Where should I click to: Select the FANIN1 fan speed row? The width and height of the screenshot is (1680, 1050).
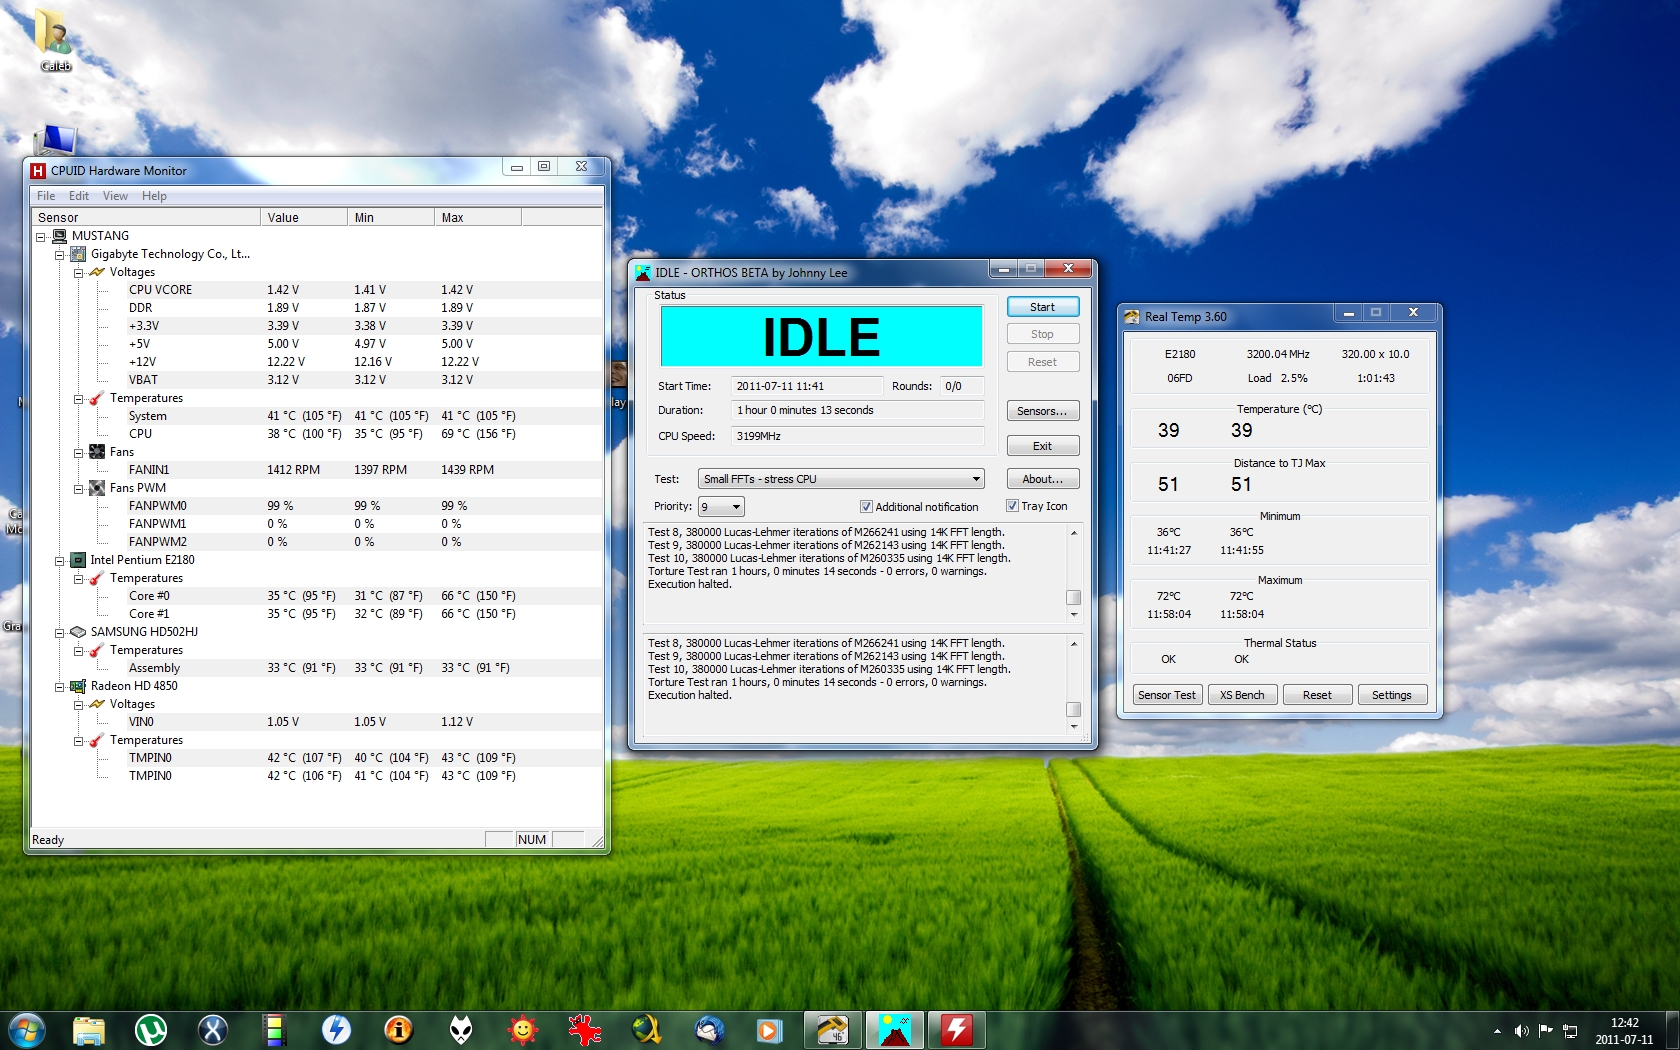(317, 470)
